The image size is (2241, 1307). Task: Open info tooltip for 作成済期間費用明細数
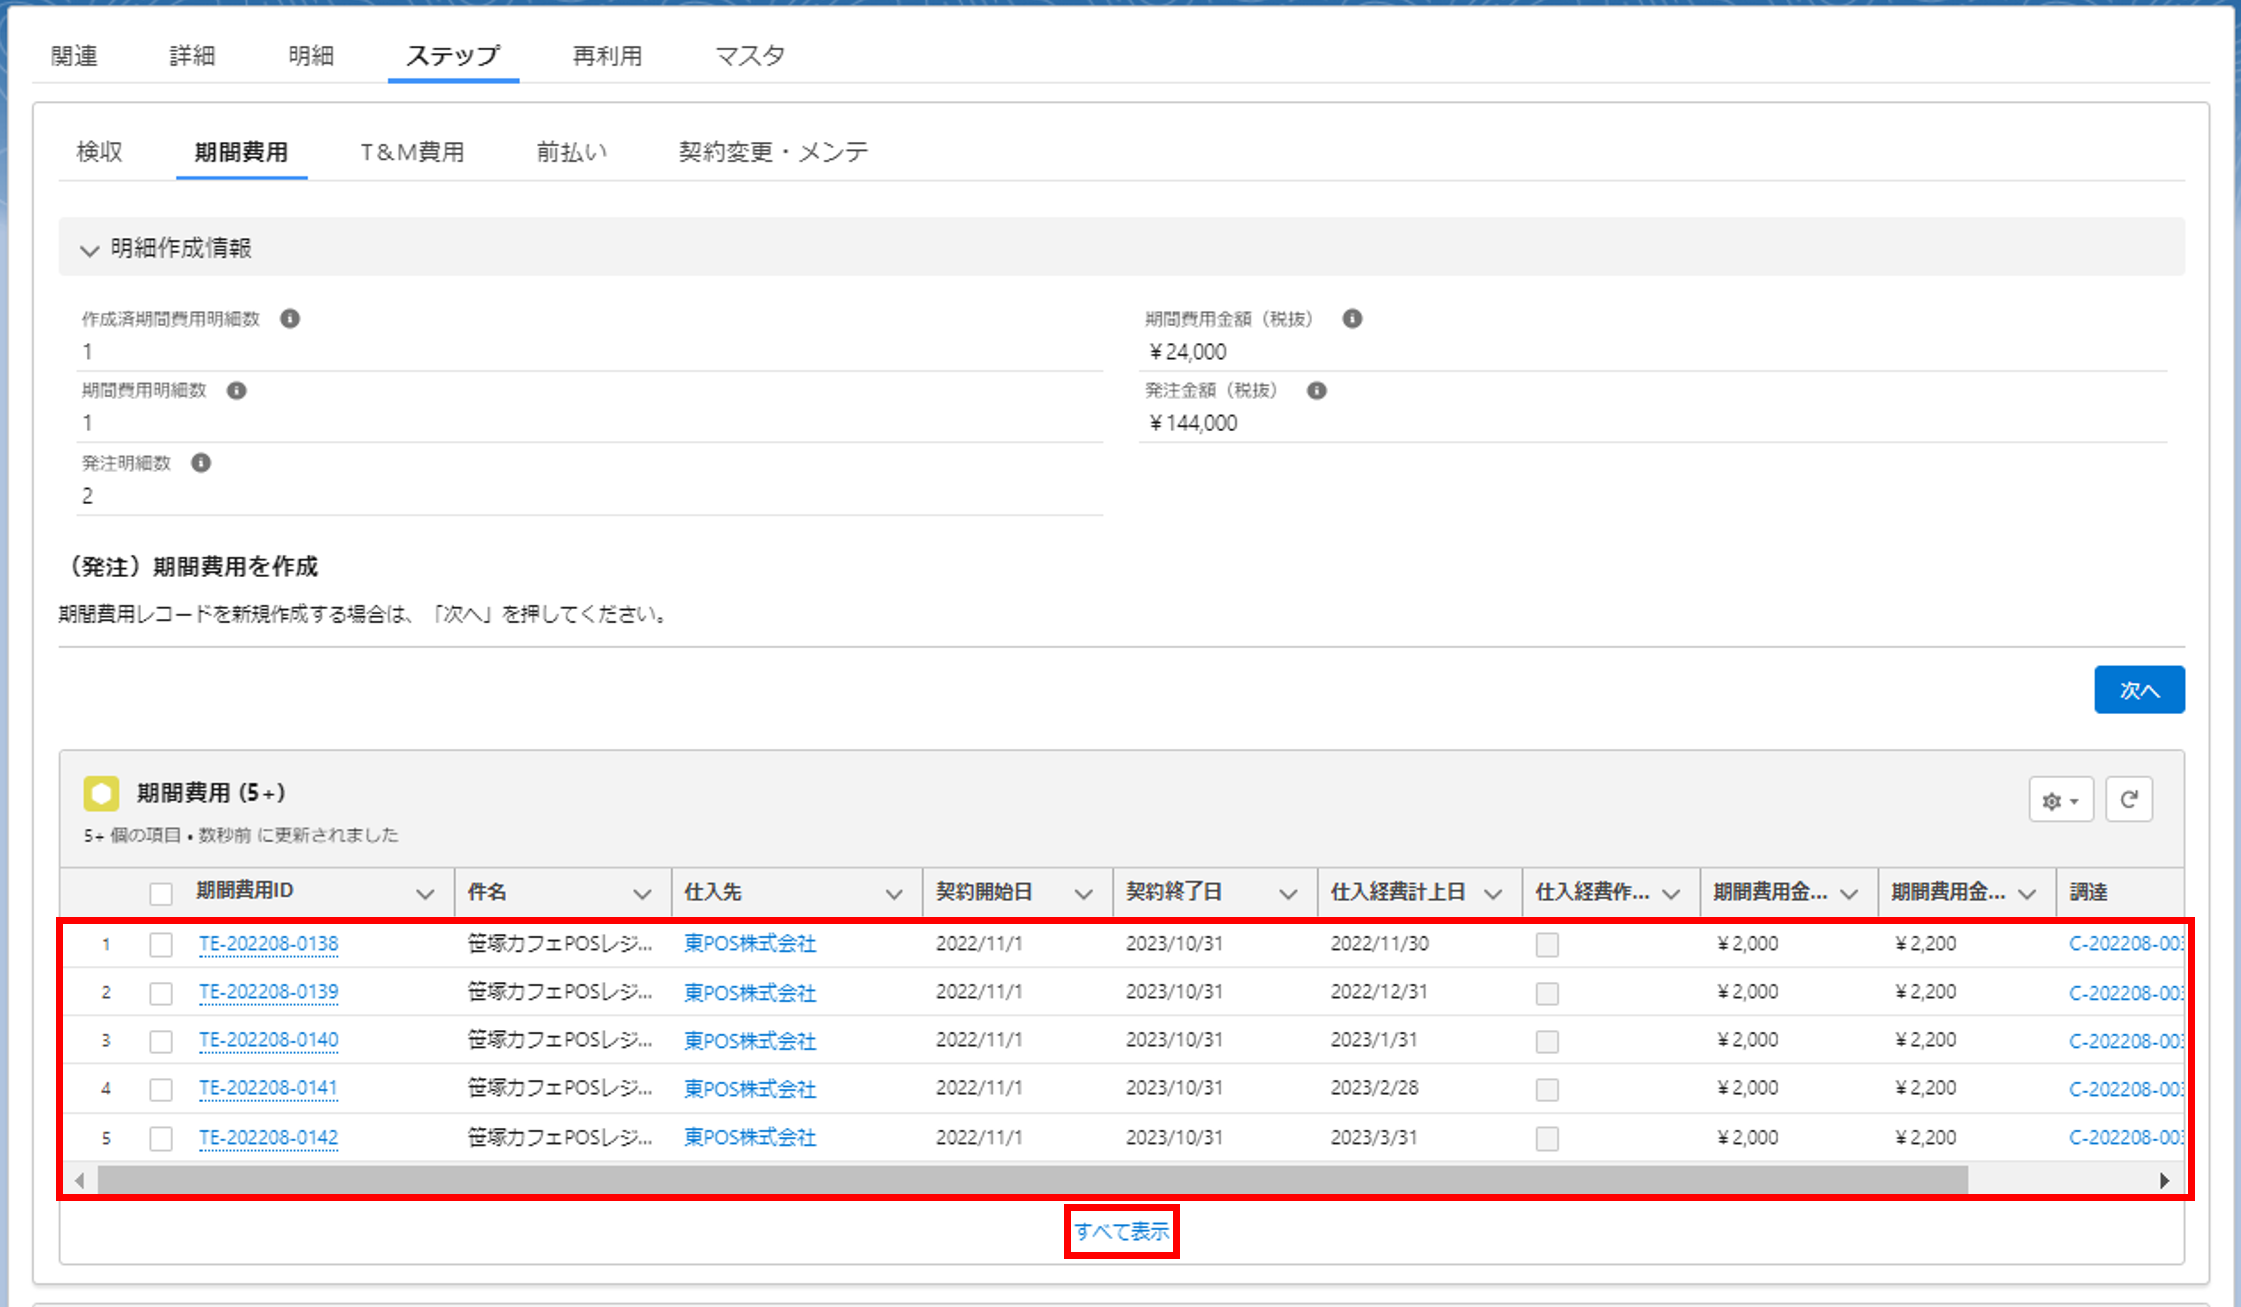click(290, 319)
